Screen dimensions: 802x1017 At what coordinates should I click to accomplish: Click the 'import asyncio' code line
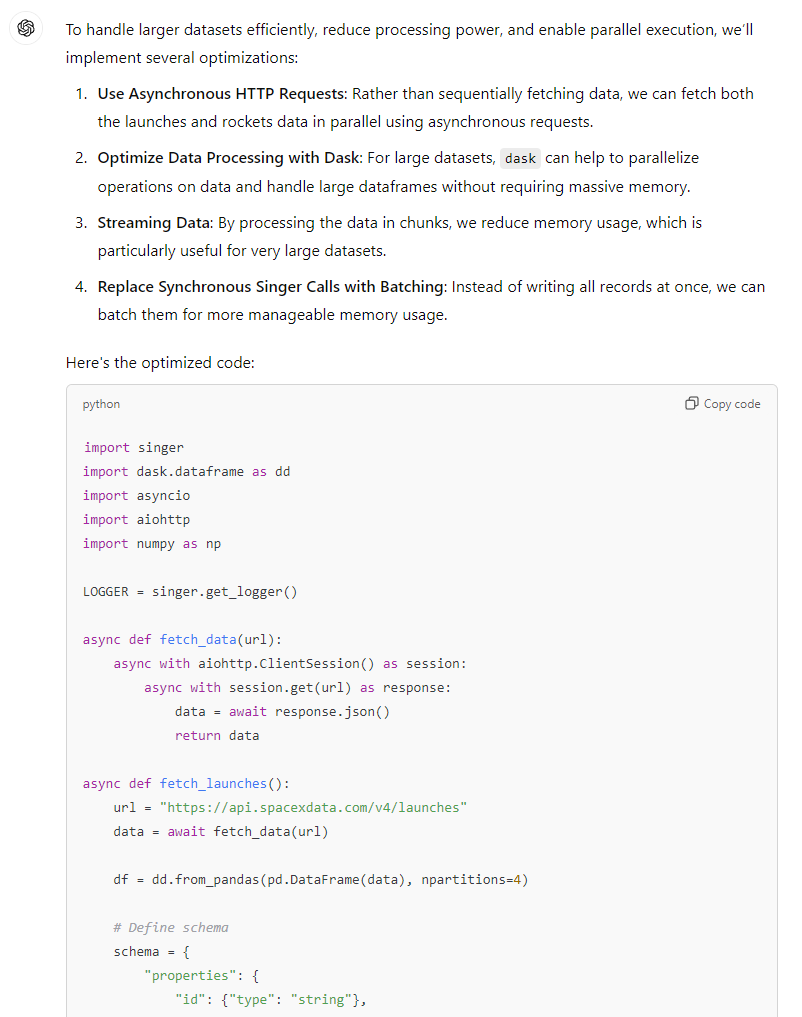pyautogui.click(x=137, y=496)
